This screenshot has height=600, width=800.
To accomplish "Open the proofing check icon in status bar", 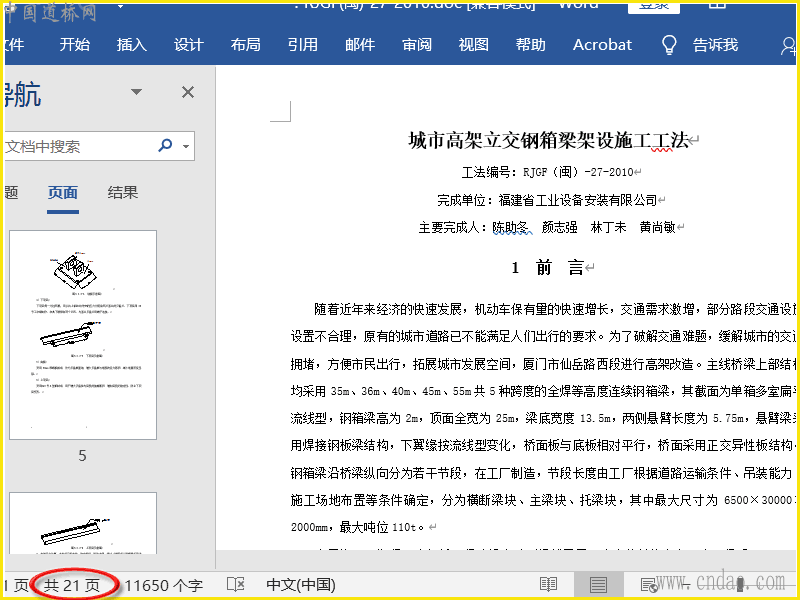I will [236, 584].
